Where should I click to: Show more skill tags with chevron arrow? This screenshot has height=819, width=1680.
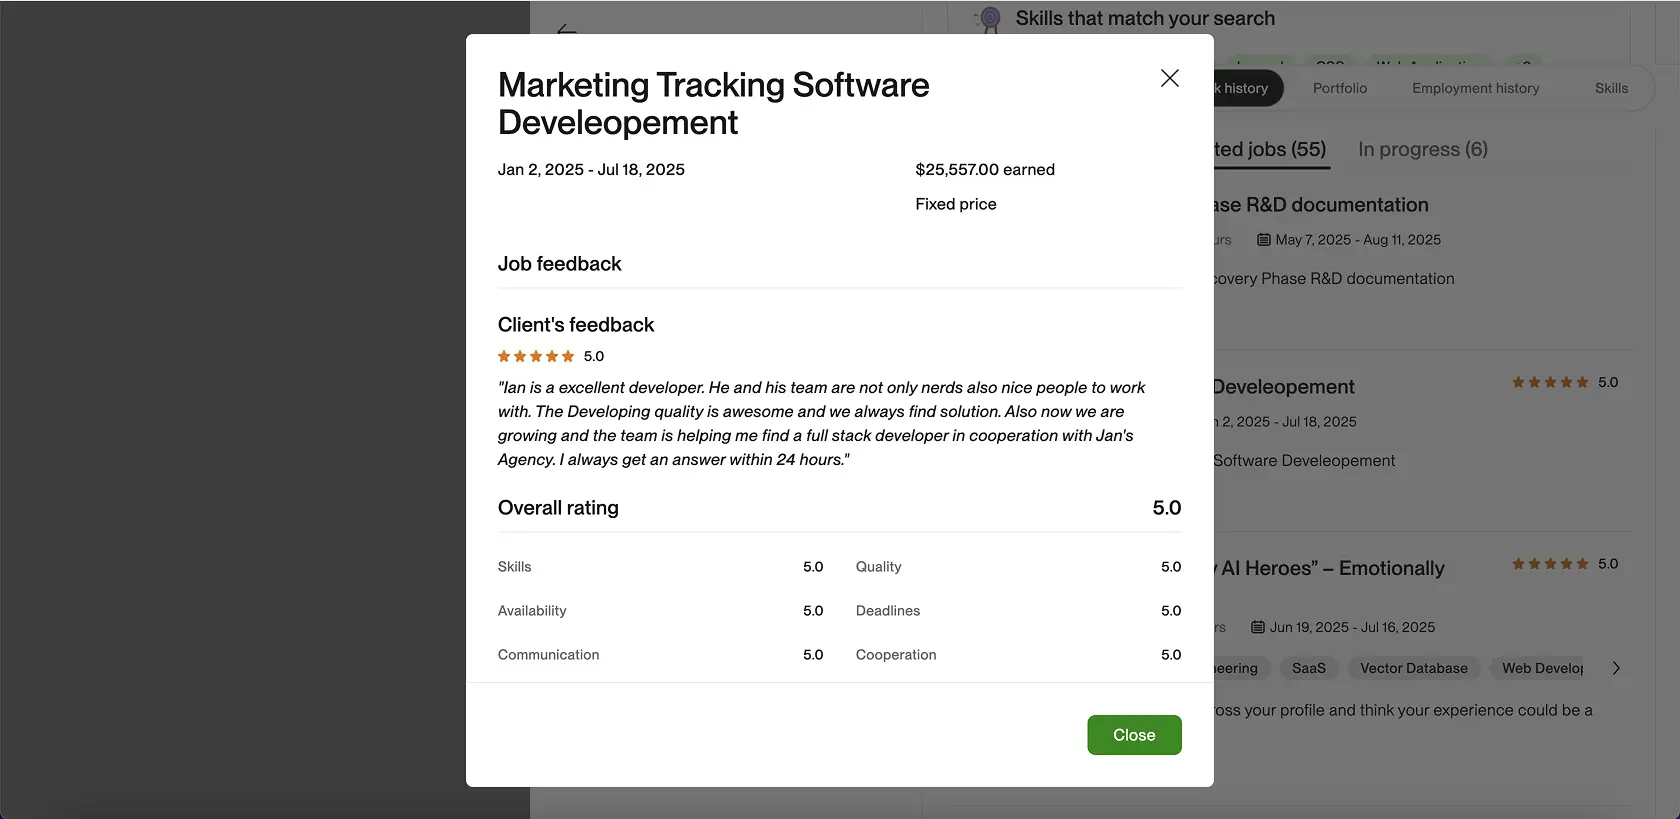tap(1616, 668)
